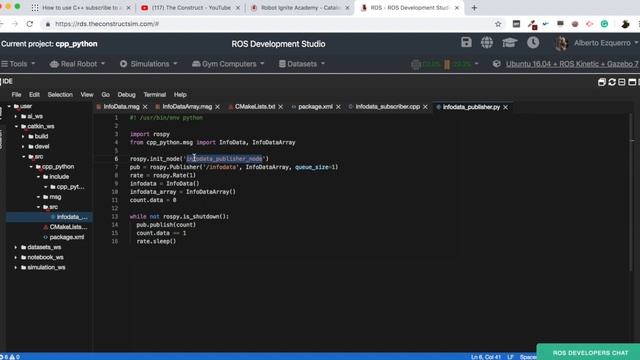Click the green Grammarly extension icon
Screen dimensions: 640x360
(604, 24)
